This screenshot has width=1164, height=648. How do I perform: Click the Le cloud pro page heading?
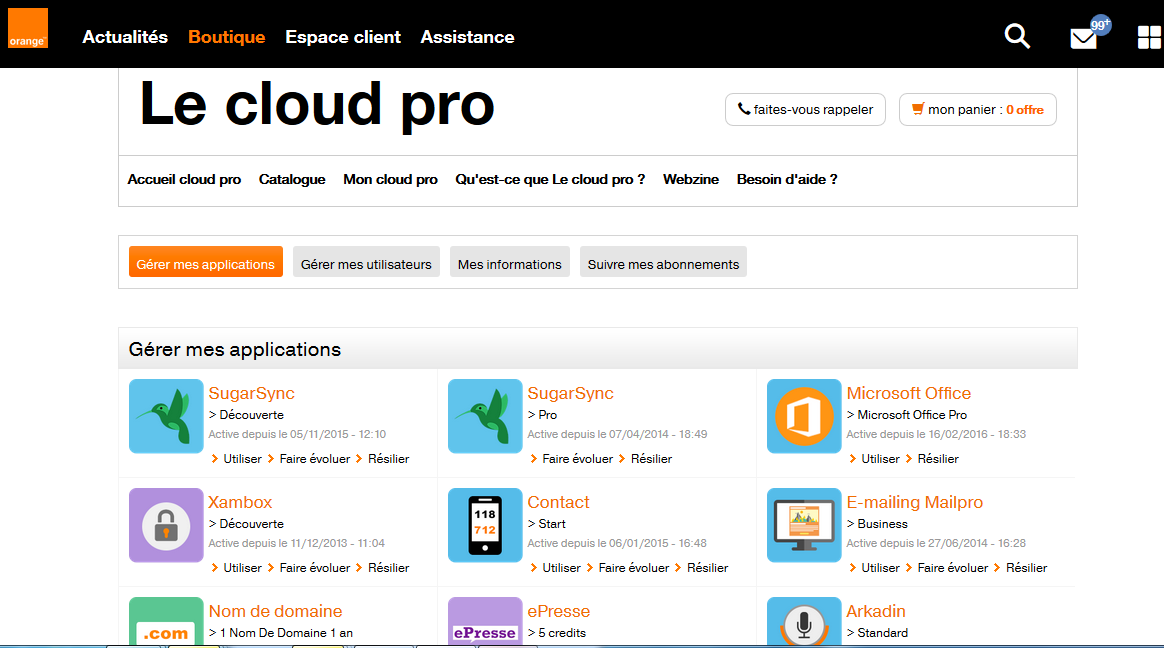[317, 105]
